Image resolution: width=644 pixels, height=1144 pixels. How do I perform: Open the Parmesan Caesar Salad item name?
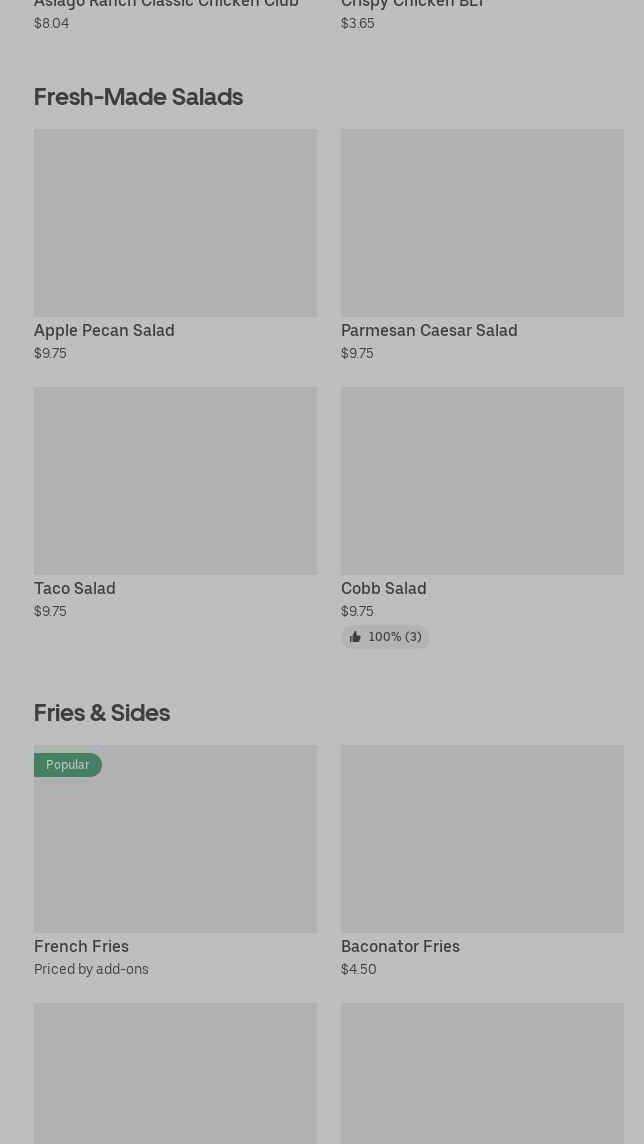point(429,330)
